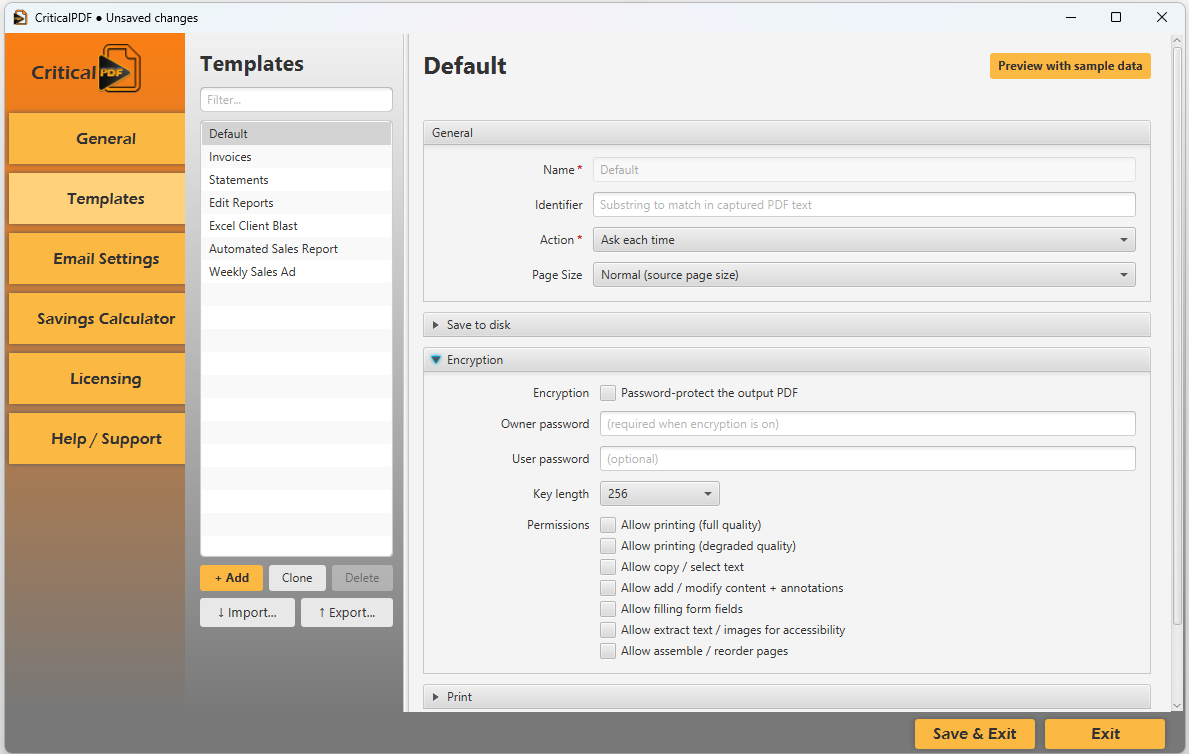1189x754 pixels.
Task: Select the Statements template
Action: point(296,180)
